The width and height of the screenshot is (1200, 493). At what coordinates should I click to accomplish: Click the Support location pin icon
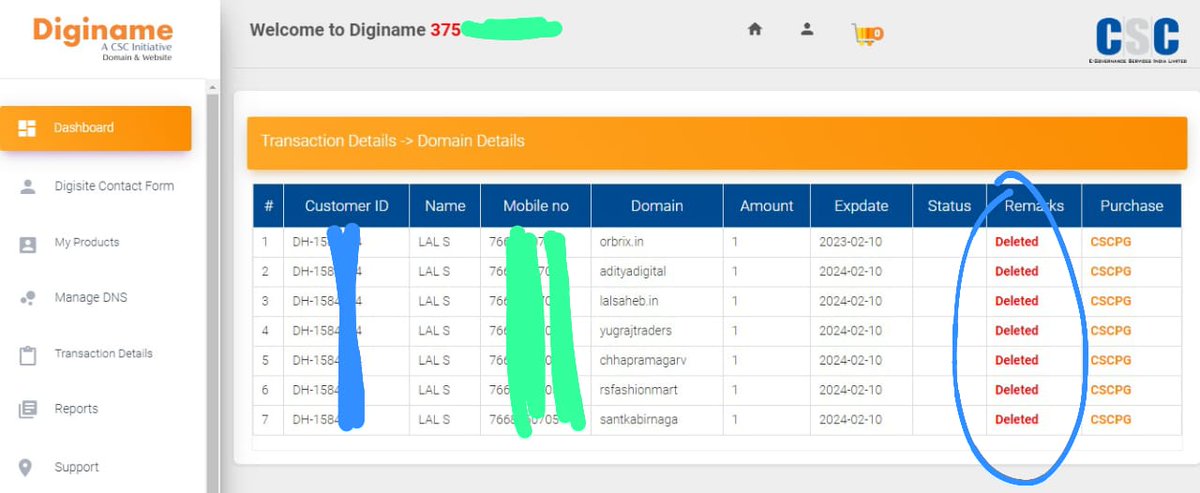pos(26,467)
